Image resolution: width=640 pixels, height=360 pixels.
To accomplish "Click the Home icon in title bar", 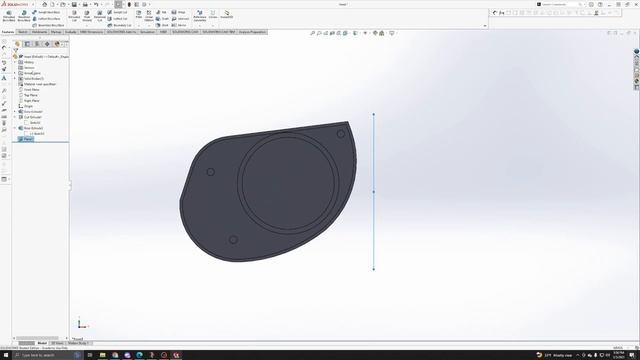I will point(44,4).
